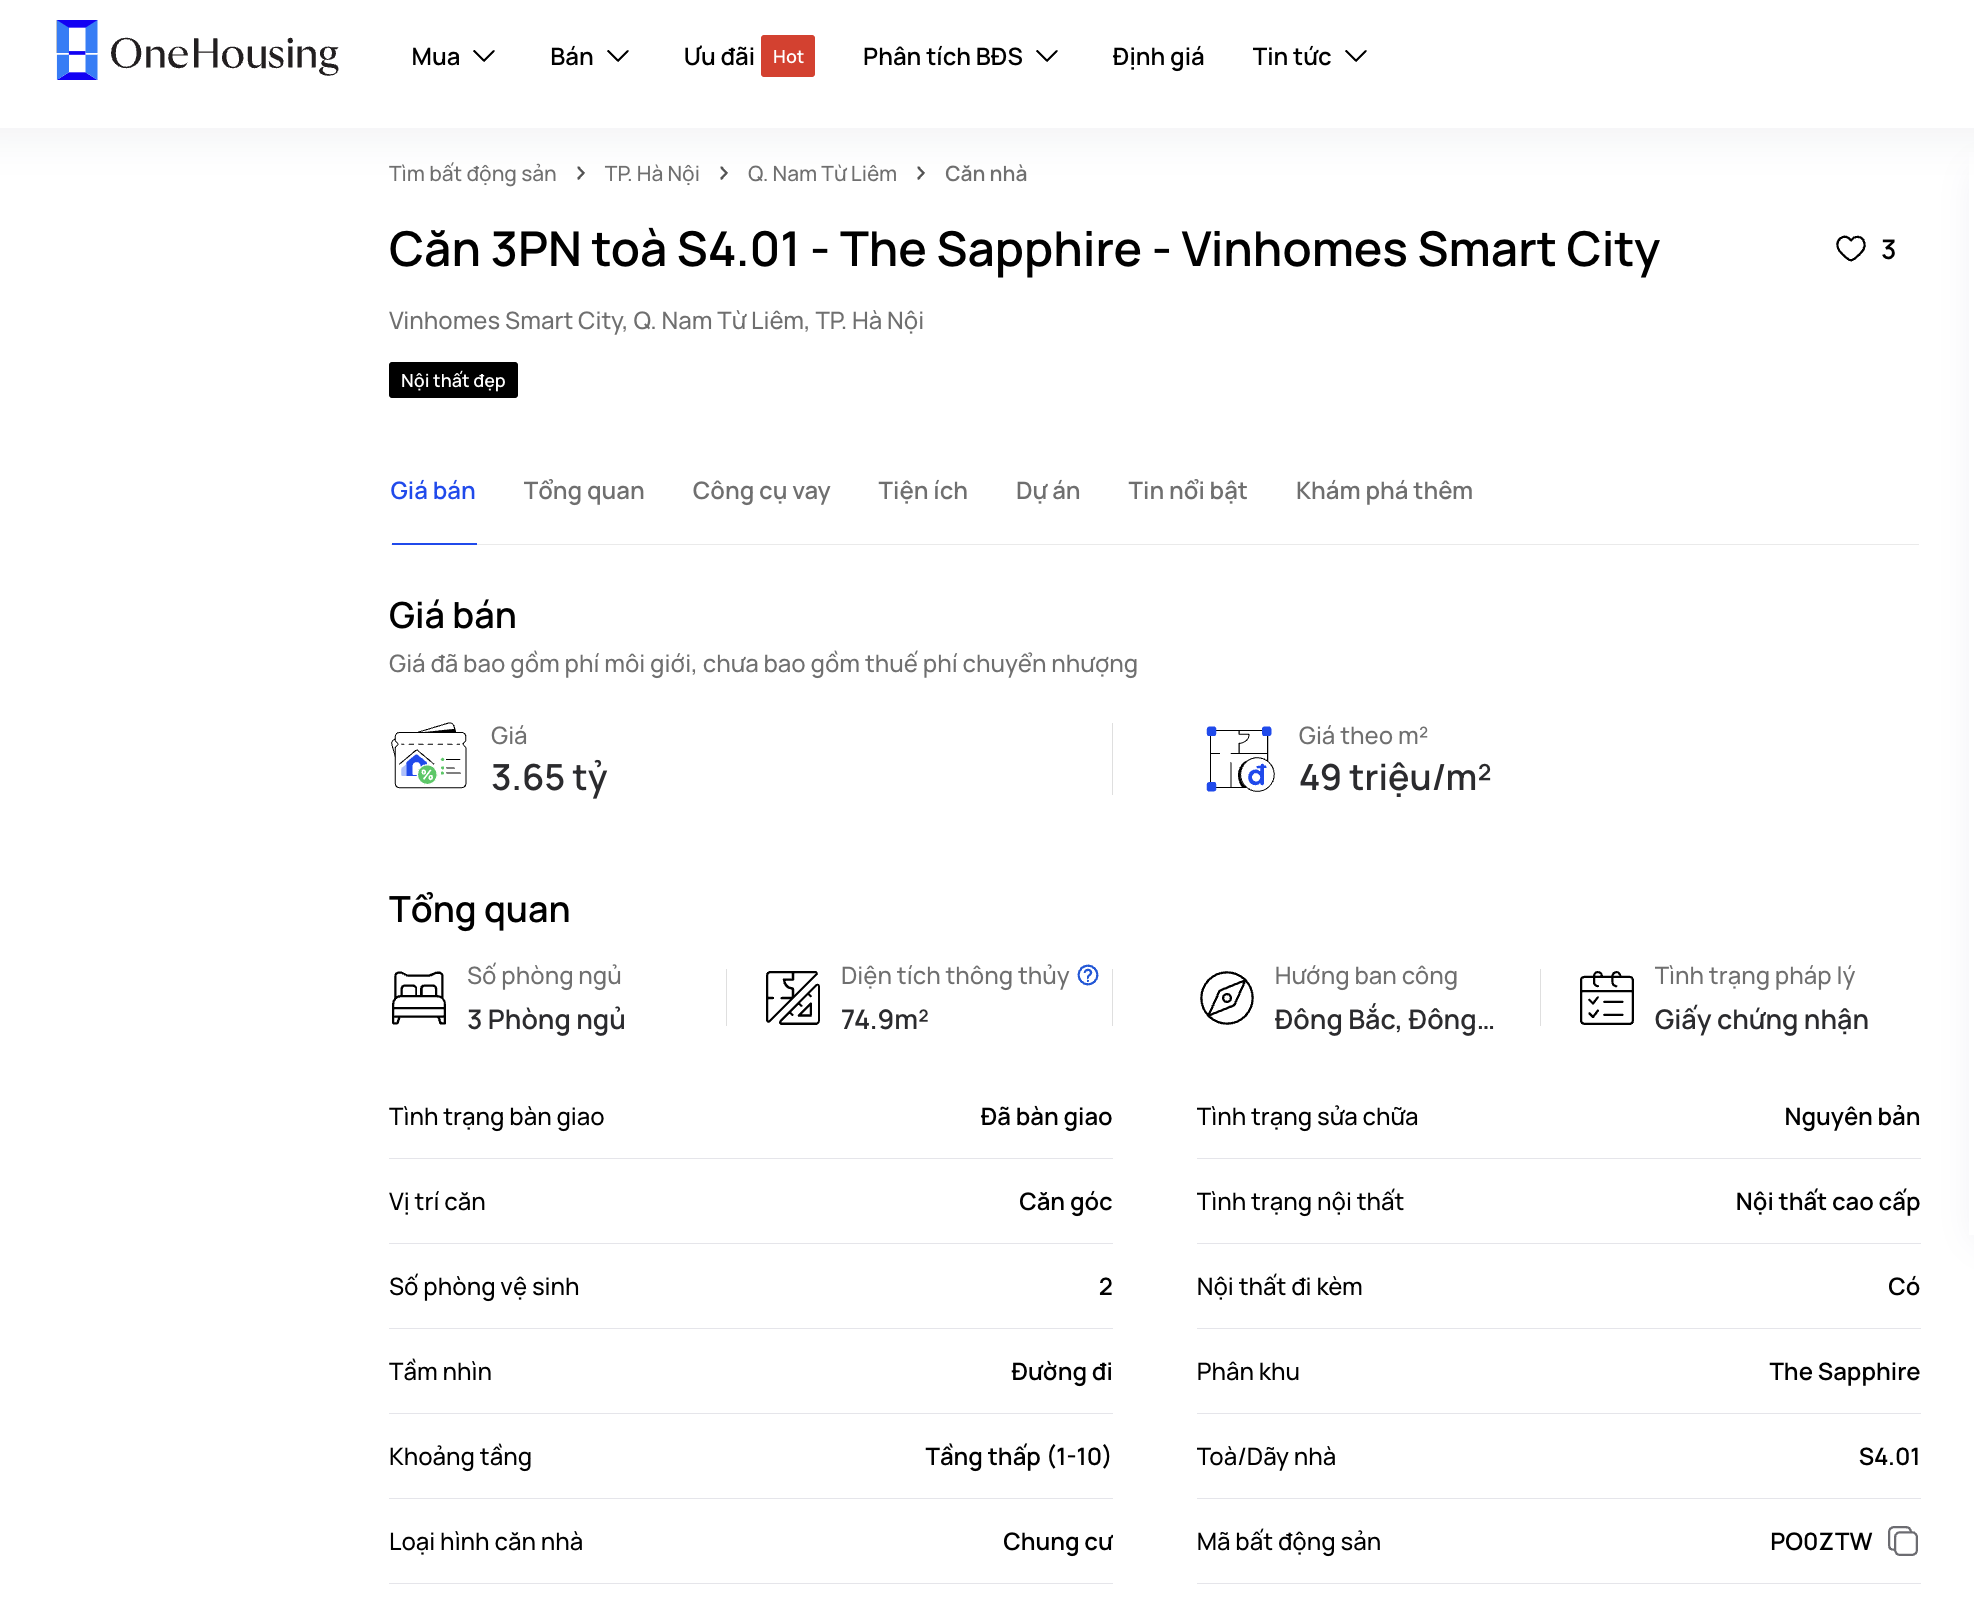Click the Hot badge next to Ưu đãi
The height and width of the screenshot is (1602, 1974).
788,56
